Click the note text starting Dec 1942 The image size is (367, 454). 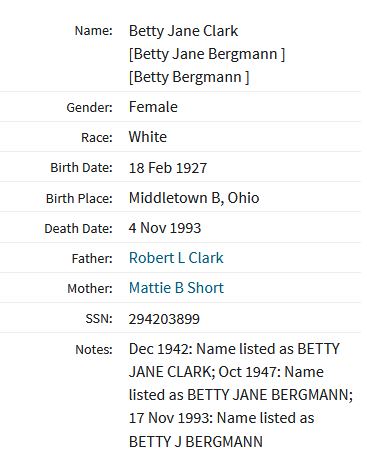click(241, 395)
